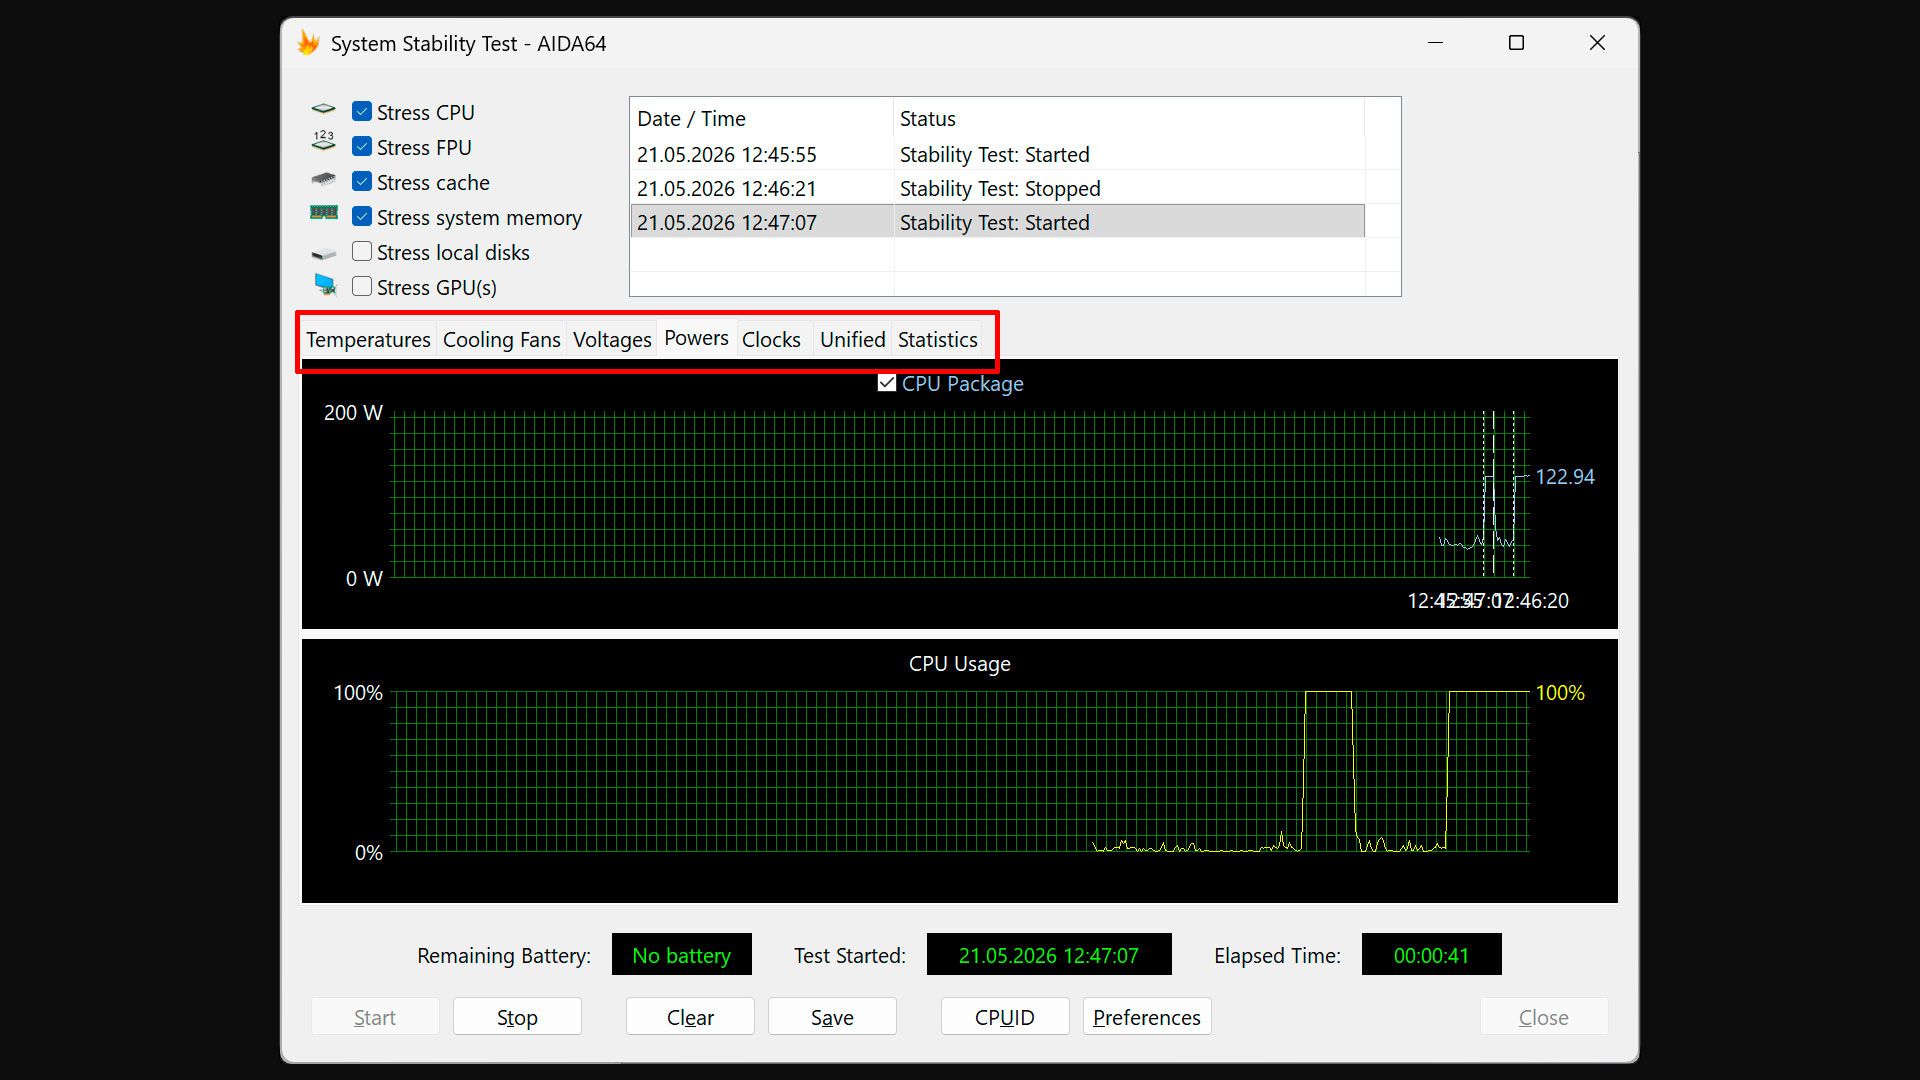This screenshot has height=1080, width=1920.
Task: Select the Powers tab
Action: click(x=696, y=338)
